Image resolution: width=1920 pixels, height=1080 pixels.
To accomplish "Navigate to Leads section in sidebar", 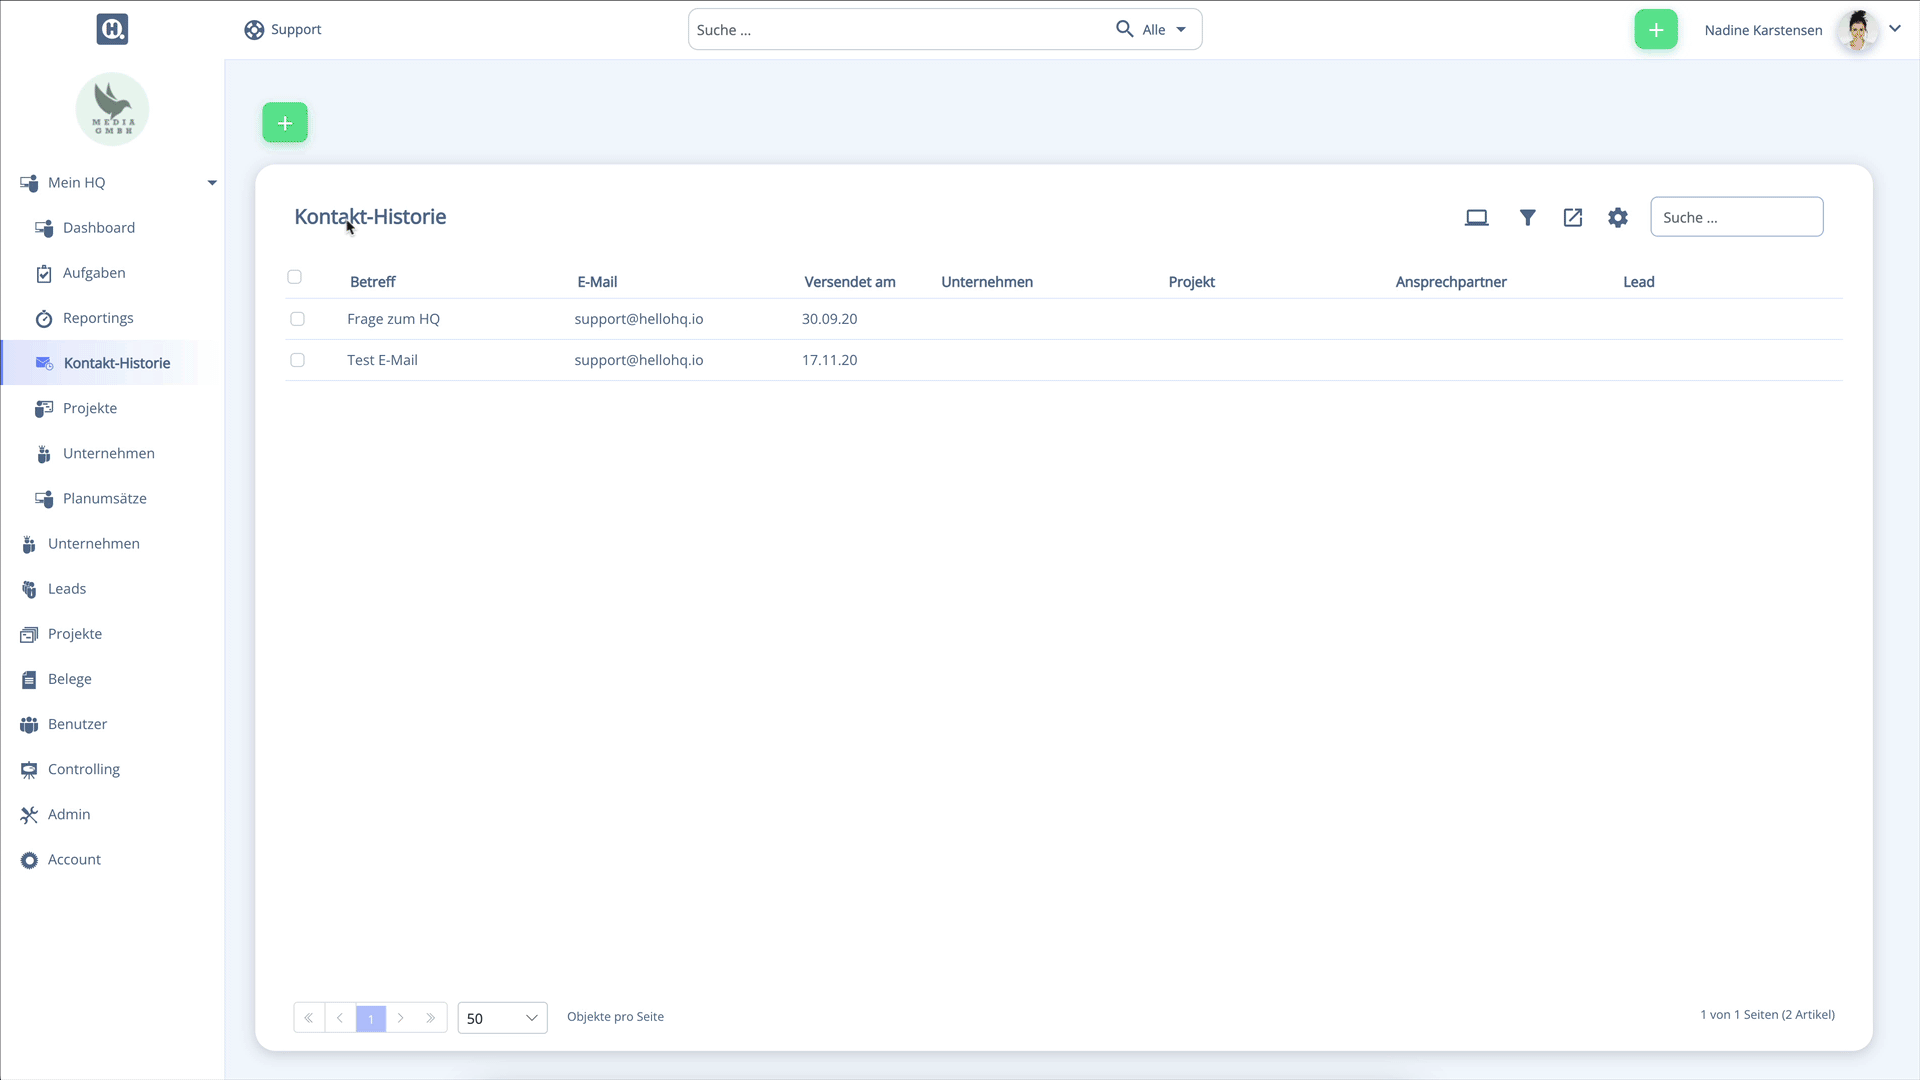I will [x=67, y=588].
